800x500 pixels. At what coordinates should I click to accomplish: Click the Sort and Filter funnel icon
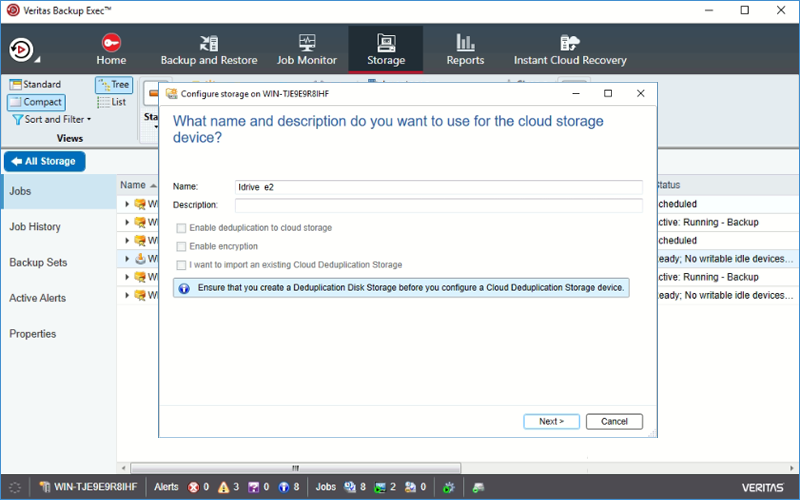(17, 120)
